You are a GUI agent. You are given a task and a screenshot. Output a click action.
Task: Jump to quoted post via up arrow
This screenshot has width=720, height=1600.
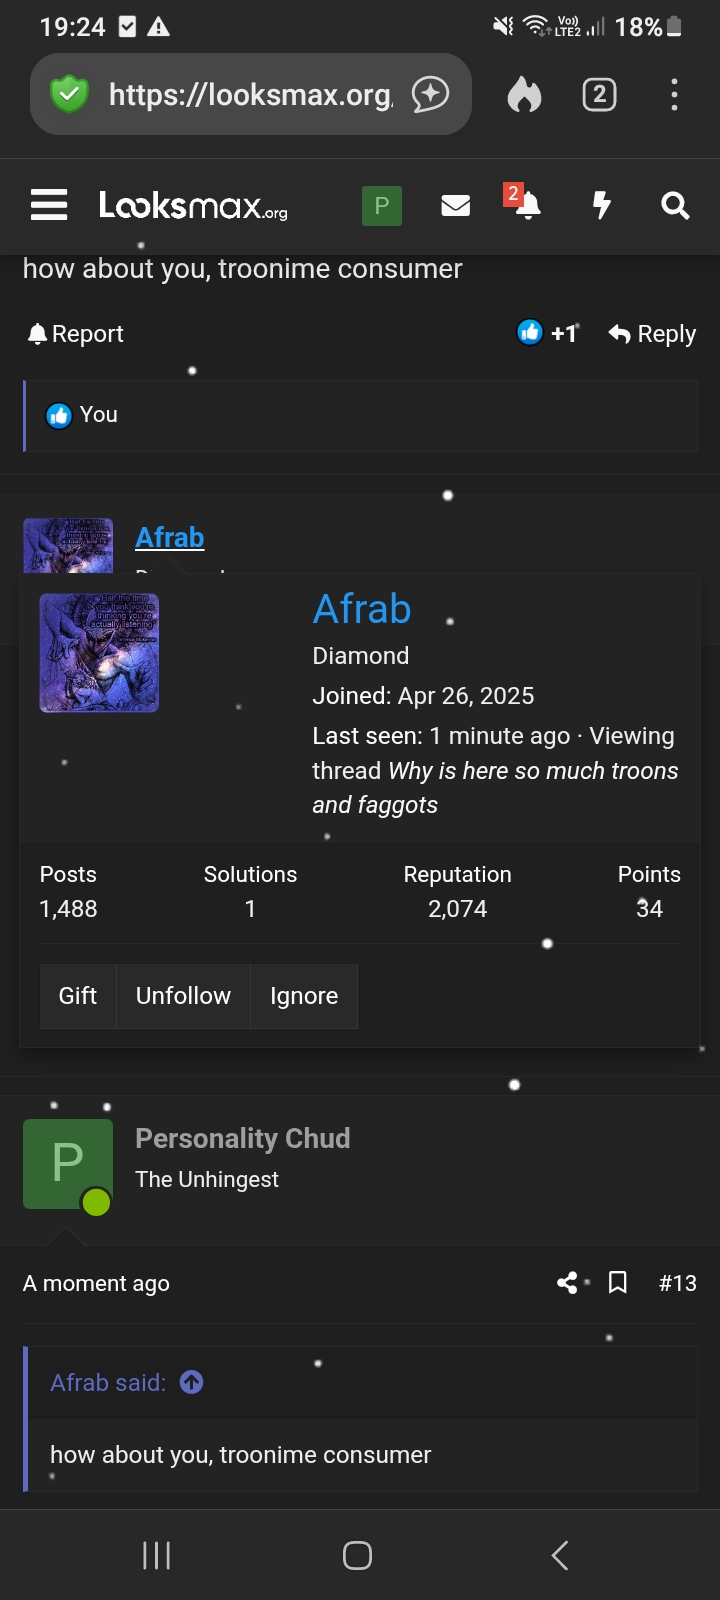[190, 1382]
